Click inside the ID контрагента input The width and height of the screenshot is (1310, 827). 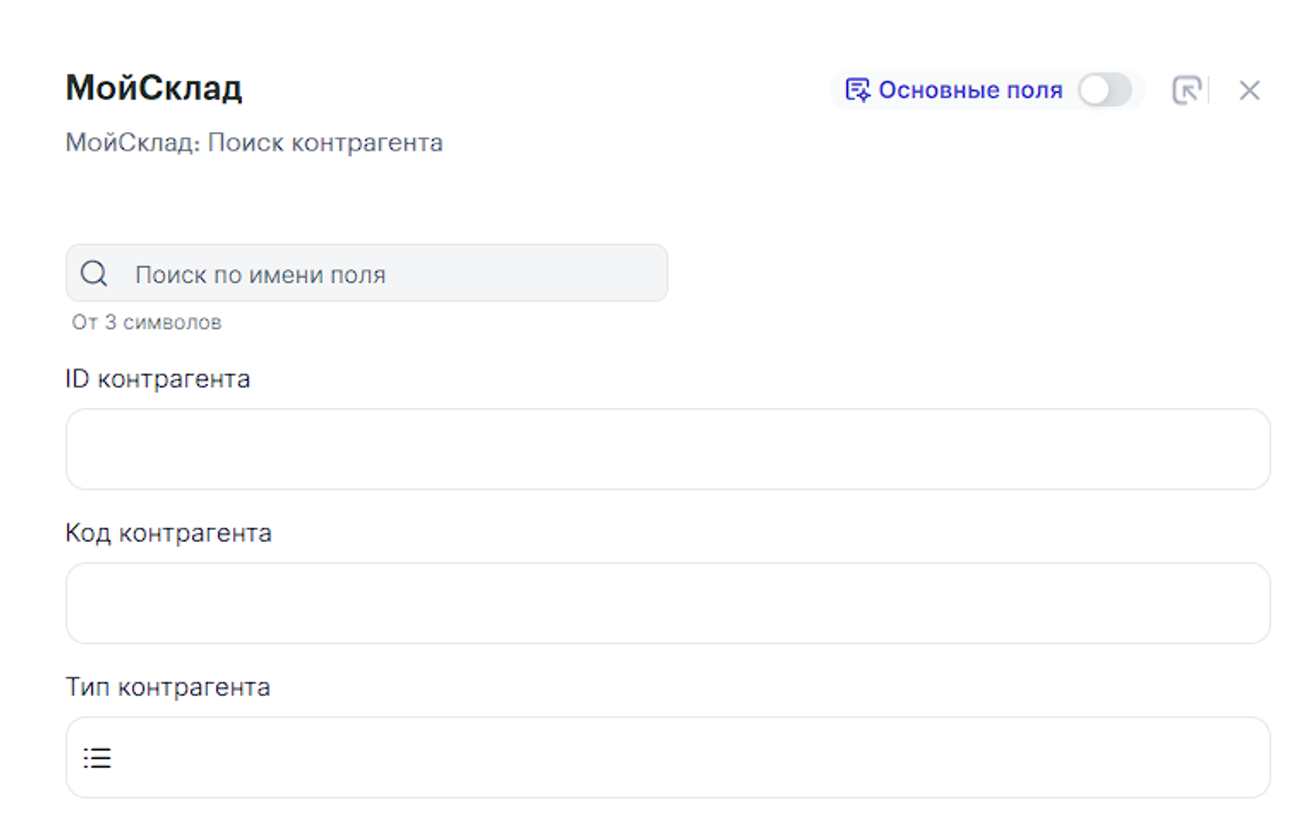(667, 449)
